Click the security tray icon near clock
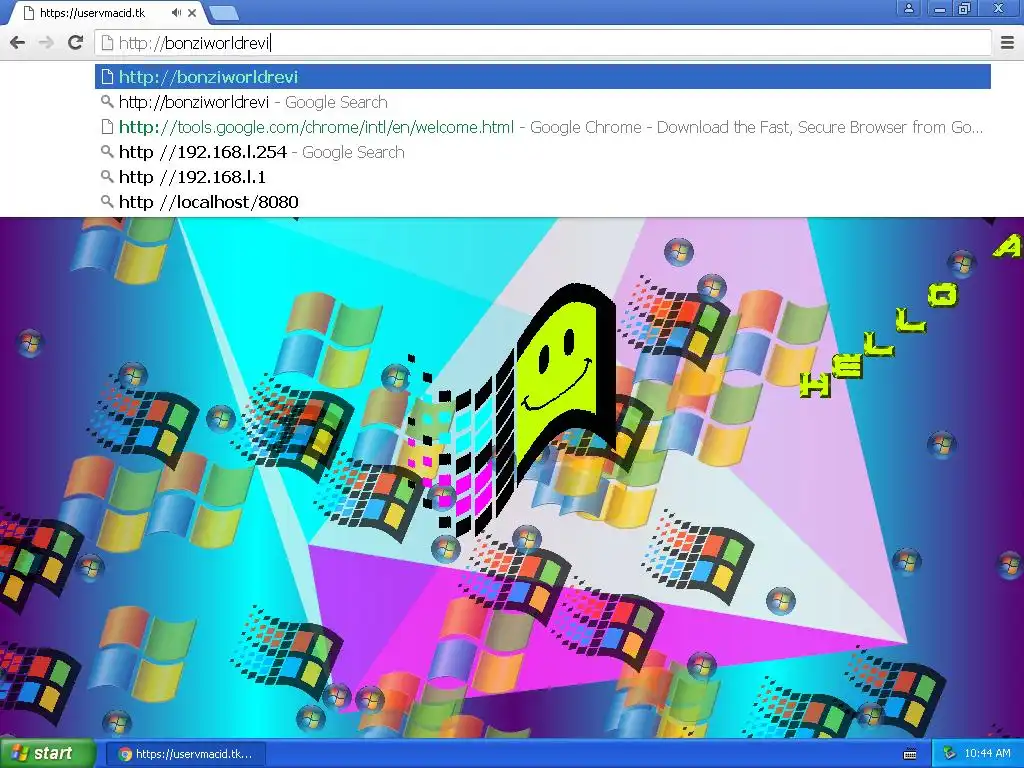 point(949,754)
